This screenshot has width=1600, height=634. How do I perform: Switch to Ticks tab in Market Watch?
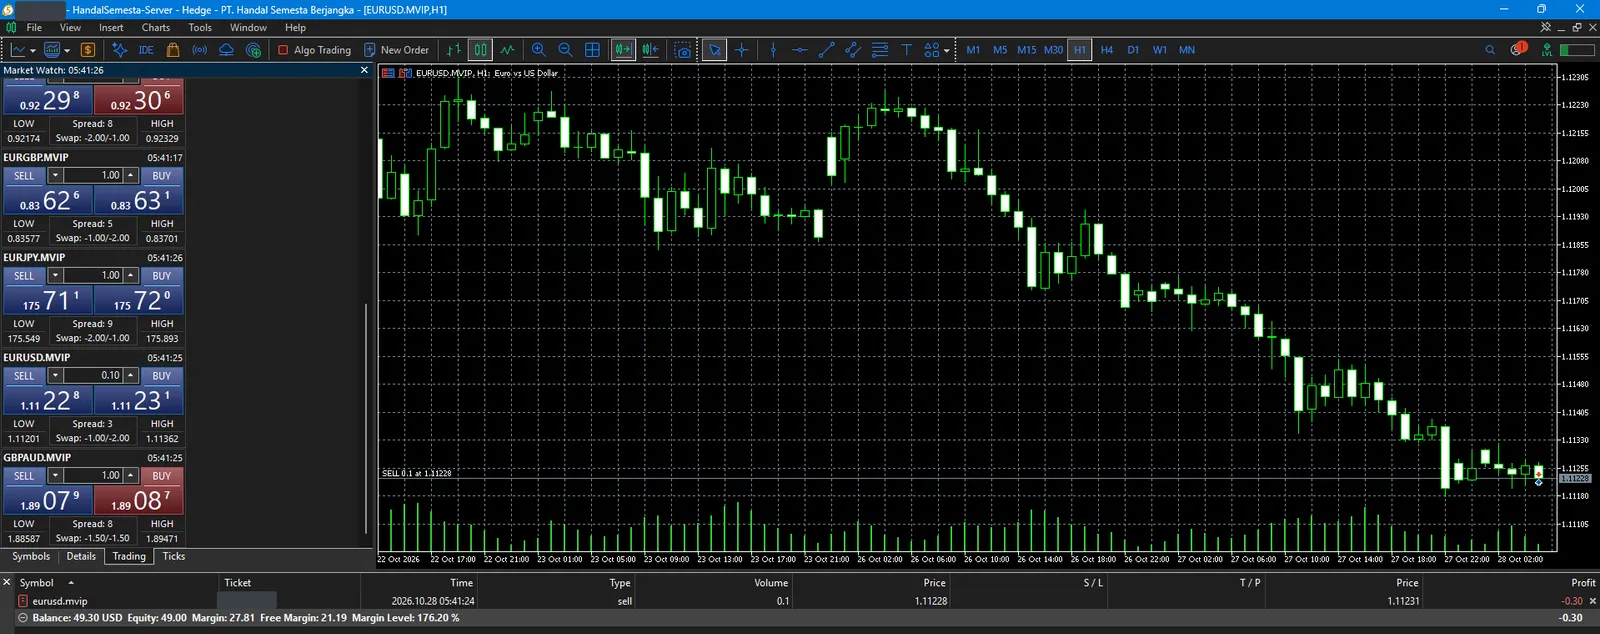click(x=174, y=557)
